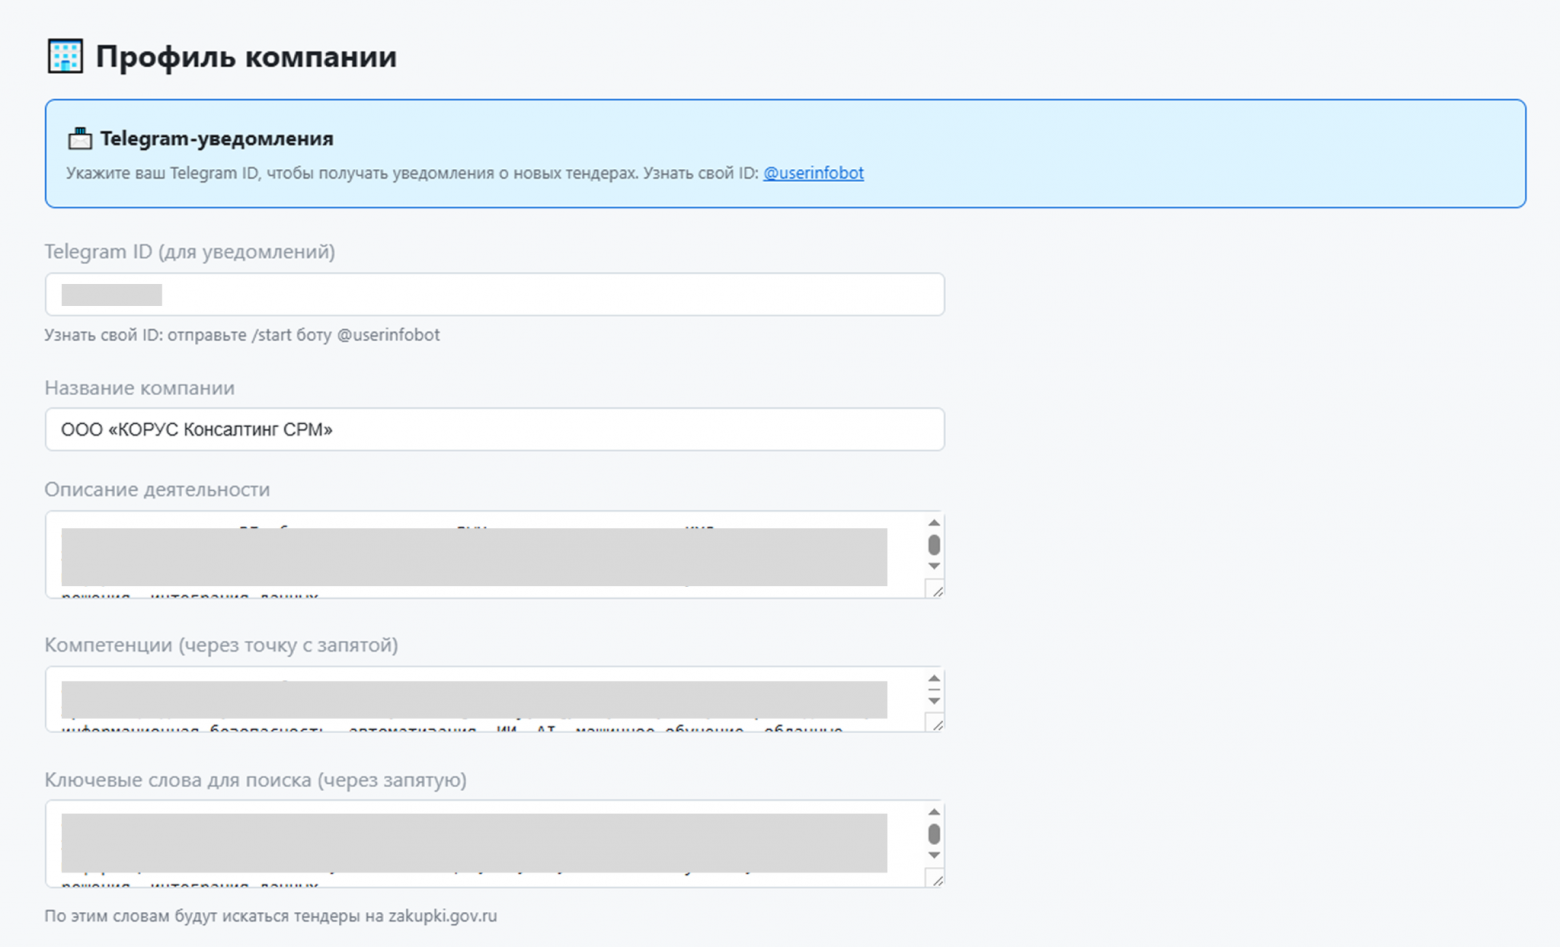
Task: Click the Компетенции (через точку с запятой) label
Action: pyautogui.click(x=221, y=645)
